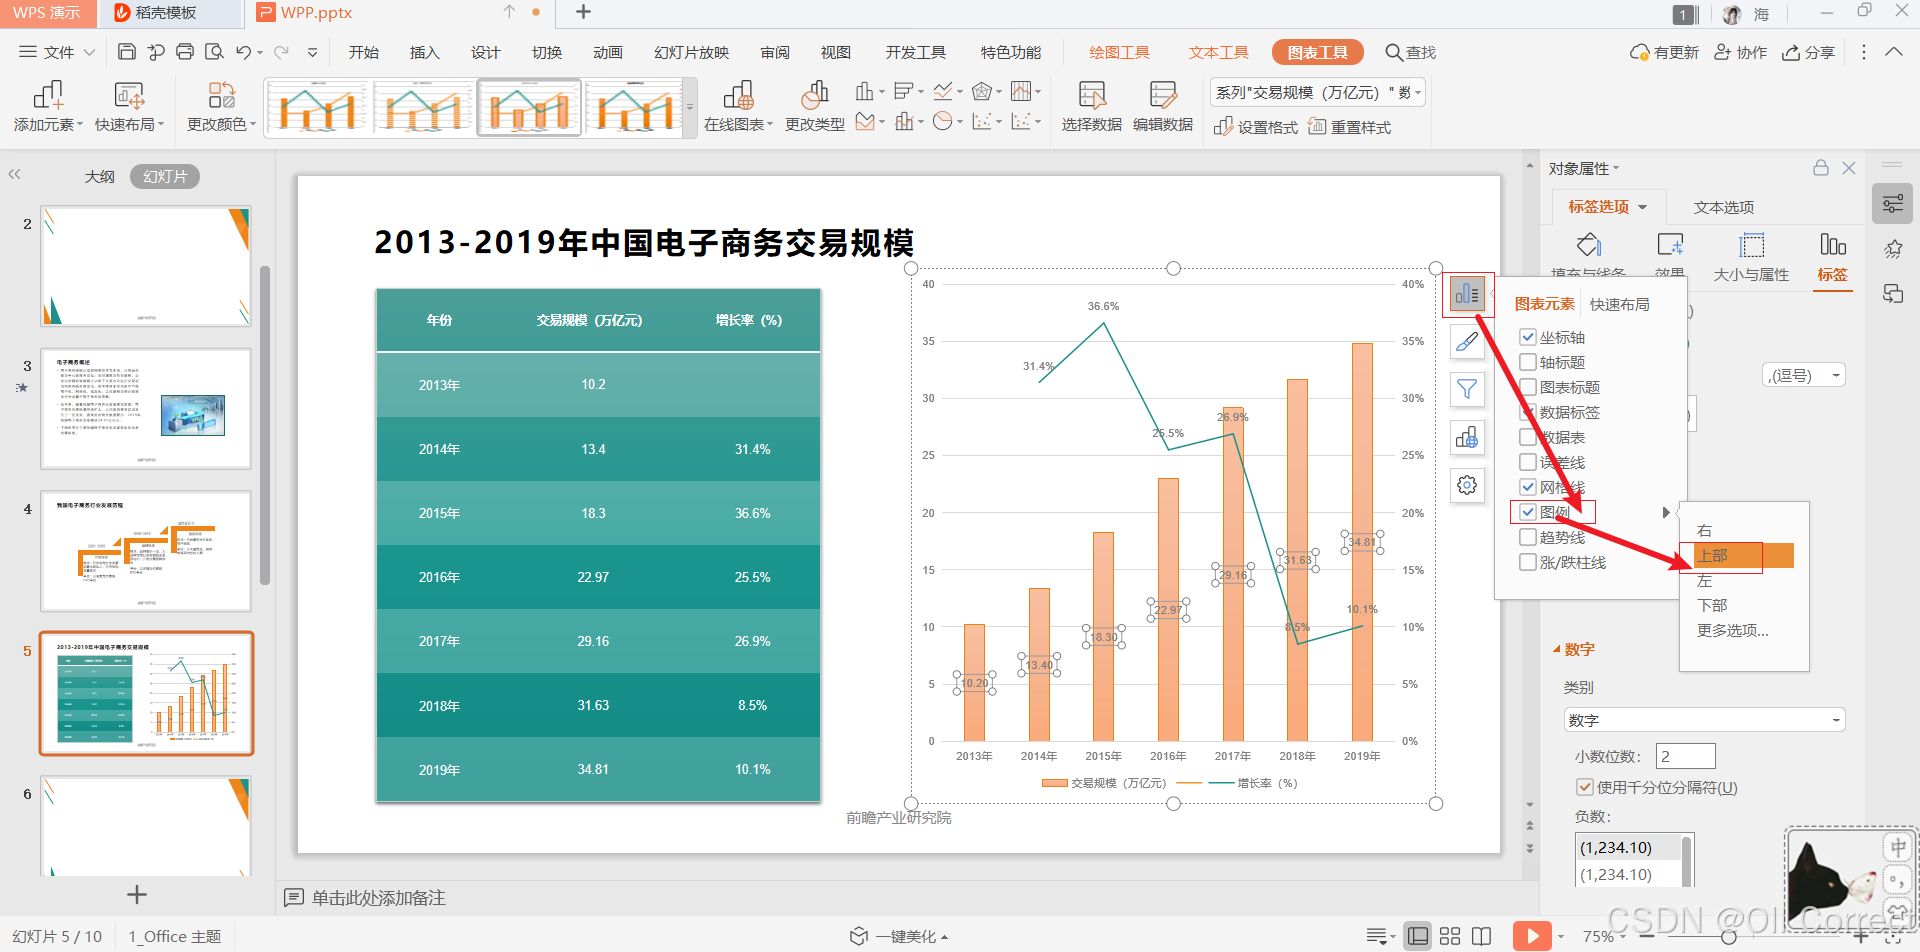The height and width of the screenshot is (952, 1920).
Task: Enable the Chart Title (图表标题) checkbox
Action: [x=1528, y=387]
